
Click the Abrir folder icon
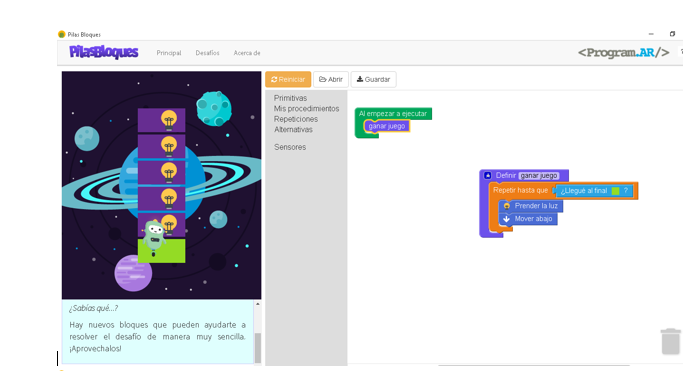click(x=322, y=79)
